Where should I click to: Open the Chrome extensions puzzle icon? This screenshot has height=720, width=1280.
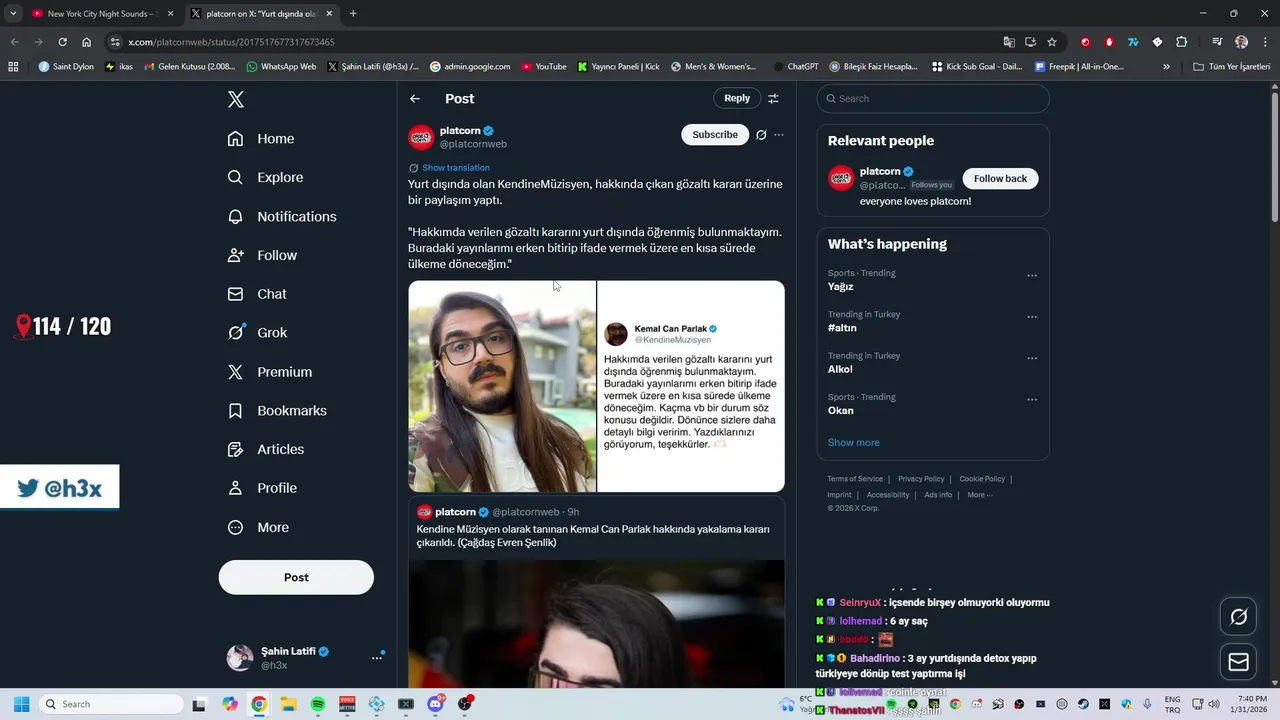click(1182, 42)
